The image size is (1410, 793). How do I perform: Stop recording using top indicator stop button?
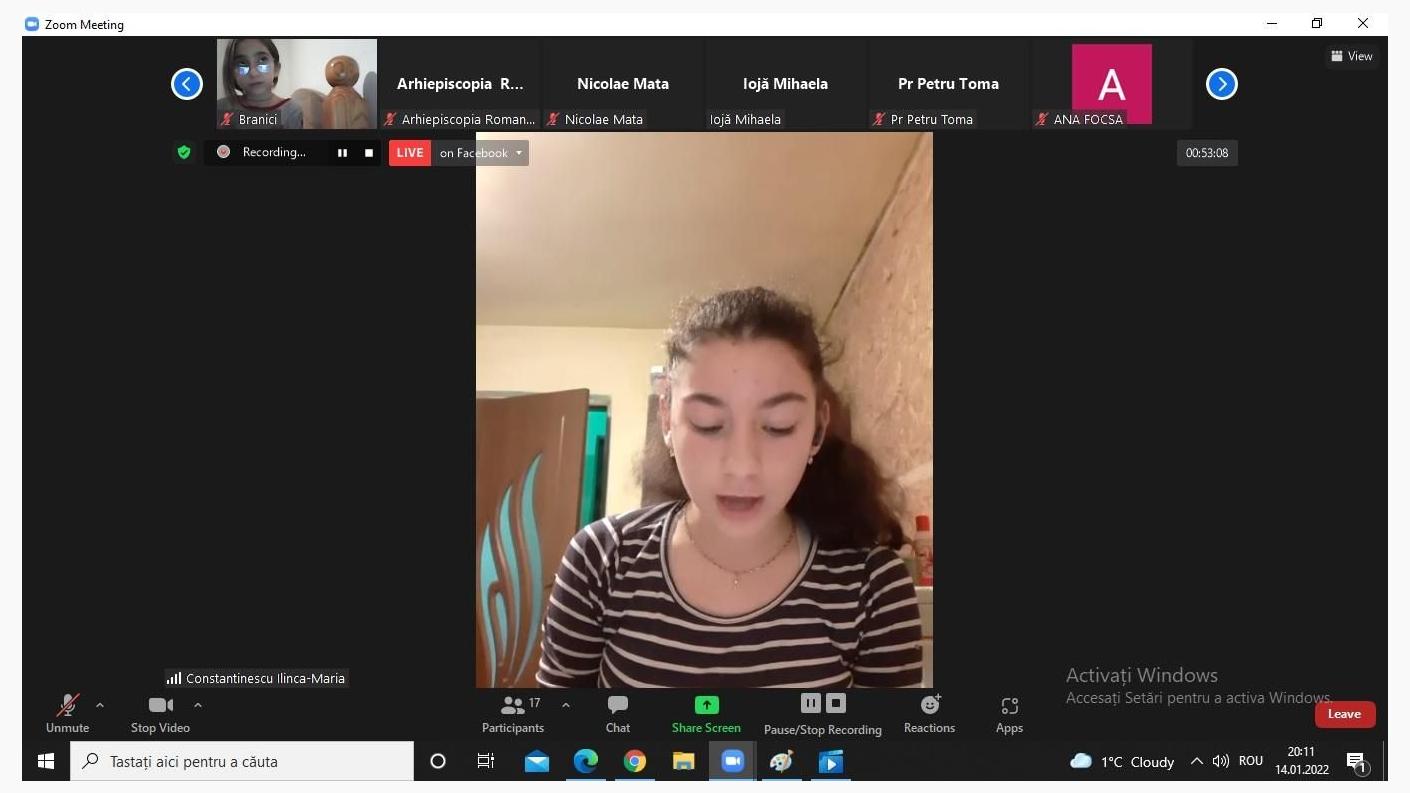(369, 153)
